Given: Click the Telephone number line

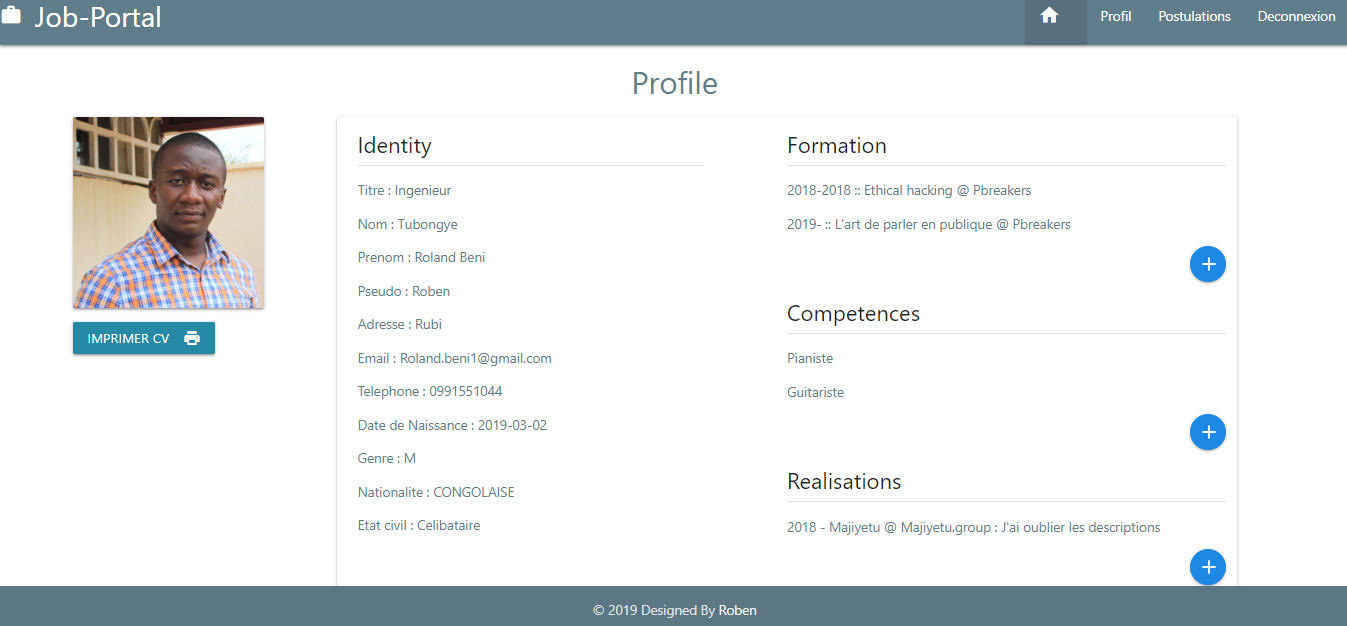Looking at the screenshot, I should pyautogui.click(x=430, y=391).
